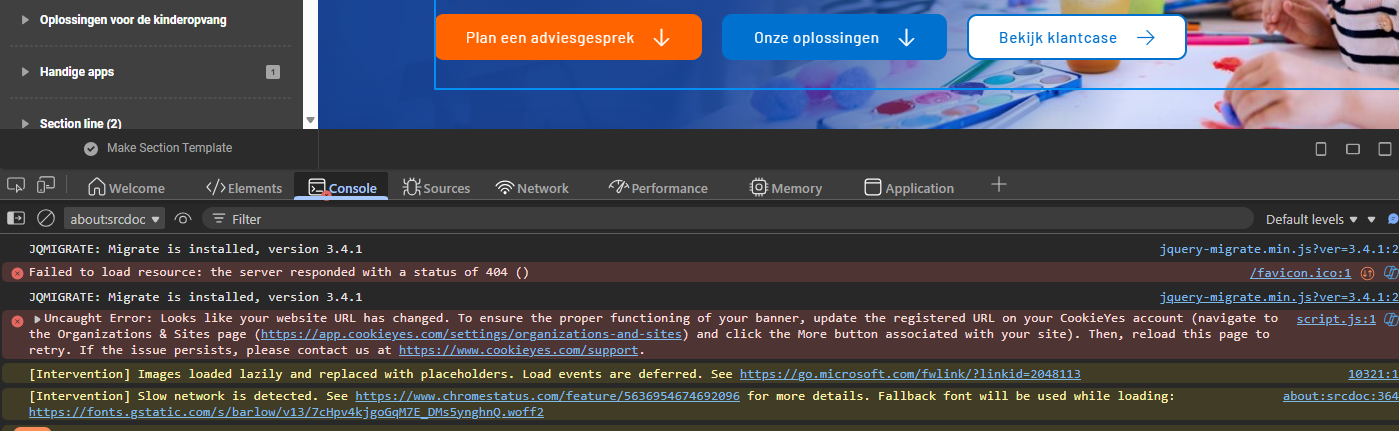Switch preview to tablet view icon
The width and height of the screenshot is (1399, 431).
click(1352, 149)
